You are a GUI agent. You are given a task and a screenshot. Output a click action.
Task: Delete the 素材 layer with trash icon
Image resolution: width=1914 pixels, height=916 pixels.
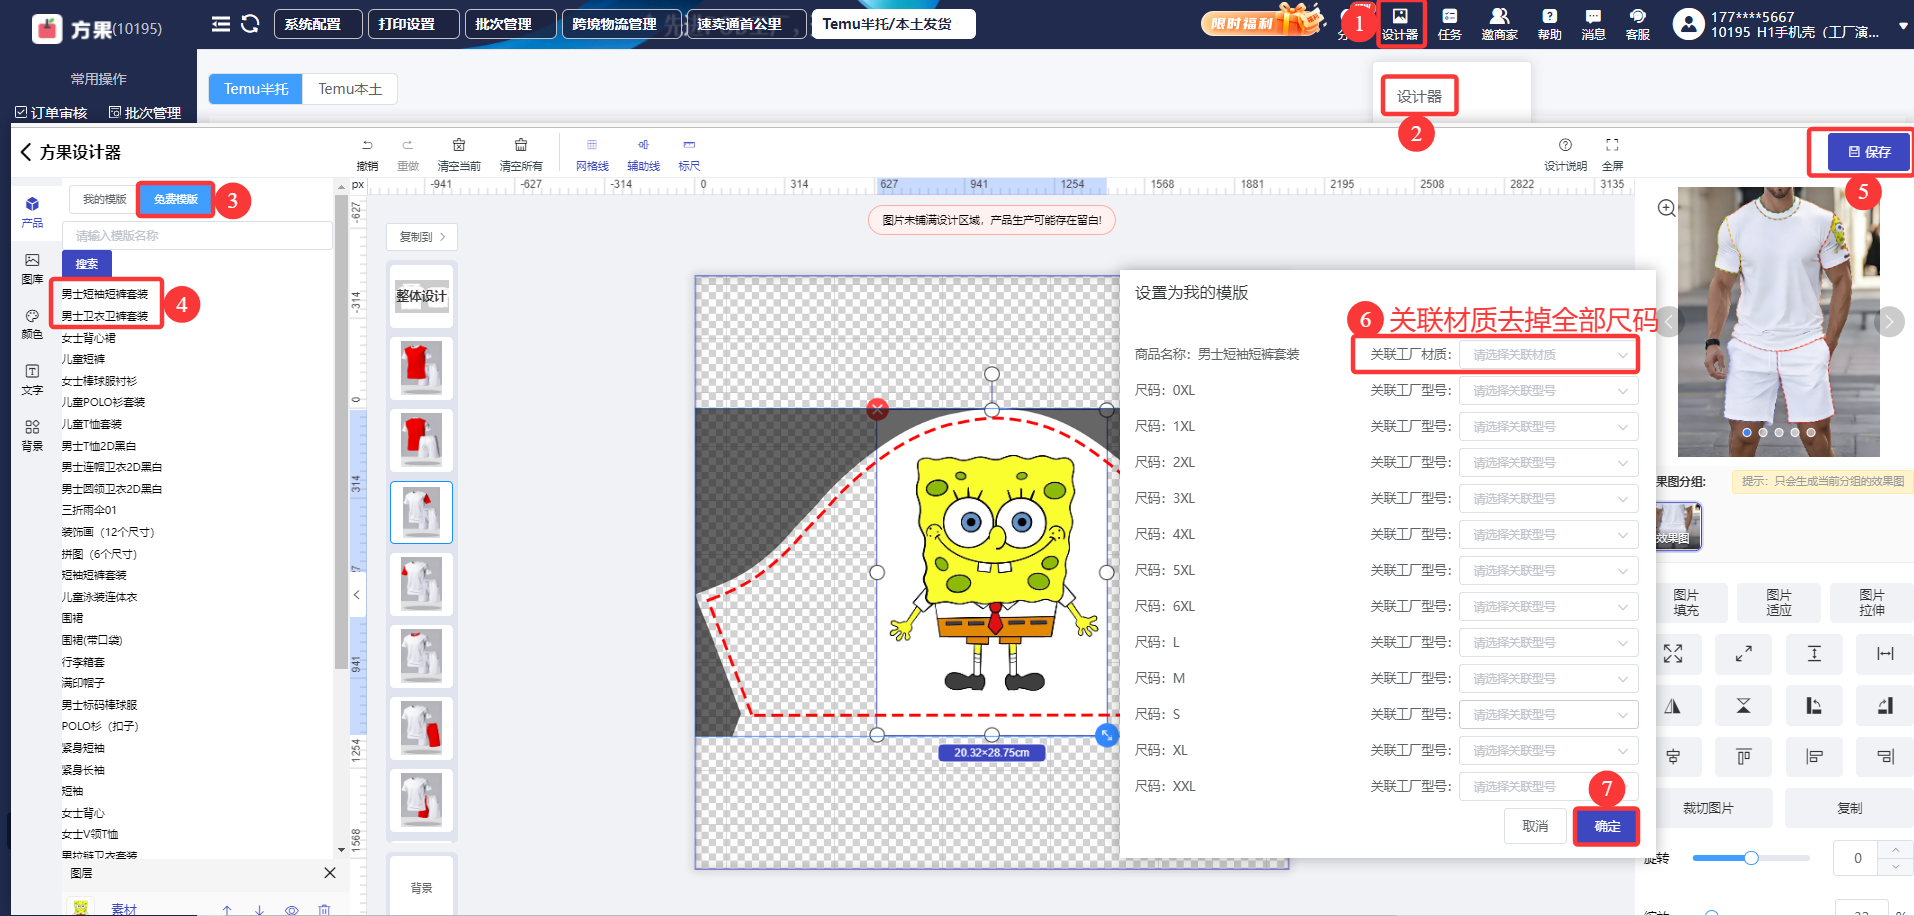pyautogui.click(x=324, y=910)
